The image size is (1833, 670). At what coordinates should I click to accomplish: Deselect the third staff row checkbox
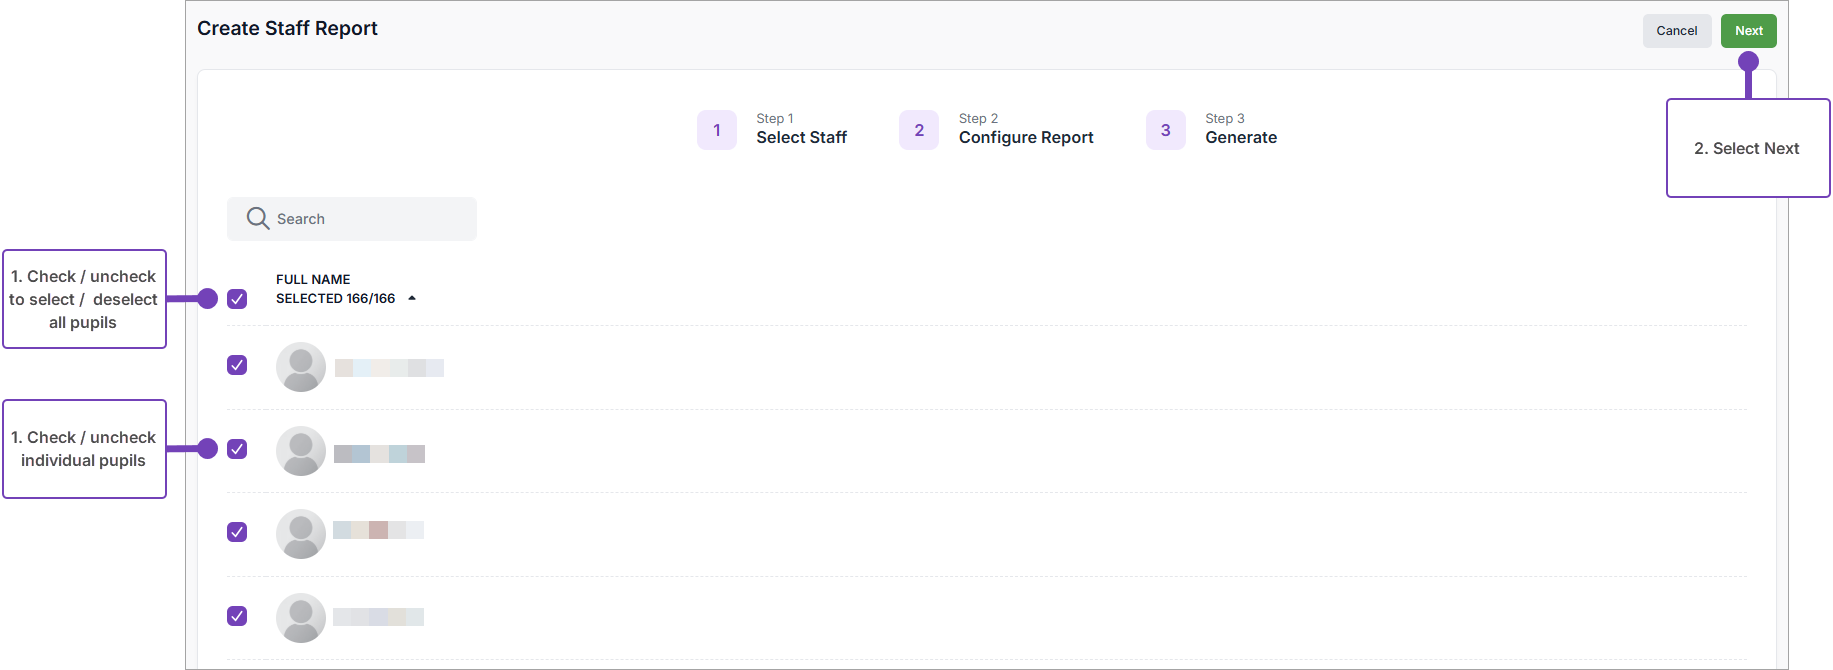[x=237, y=532]
